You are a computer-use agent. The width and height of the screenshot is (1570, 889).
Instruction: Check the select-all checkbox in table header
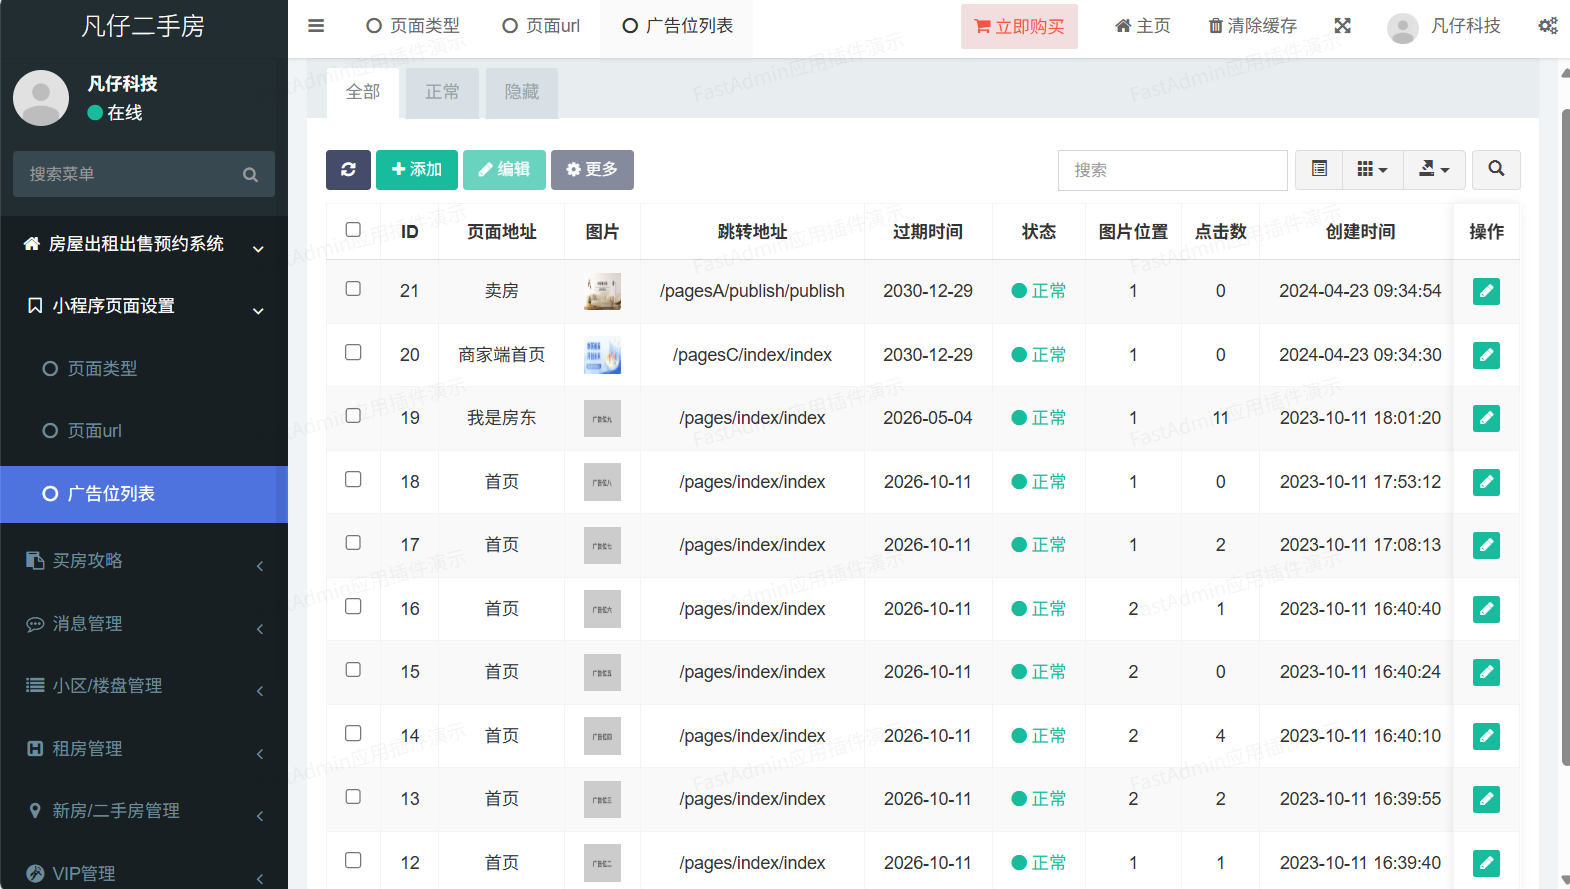click(353, 230)
